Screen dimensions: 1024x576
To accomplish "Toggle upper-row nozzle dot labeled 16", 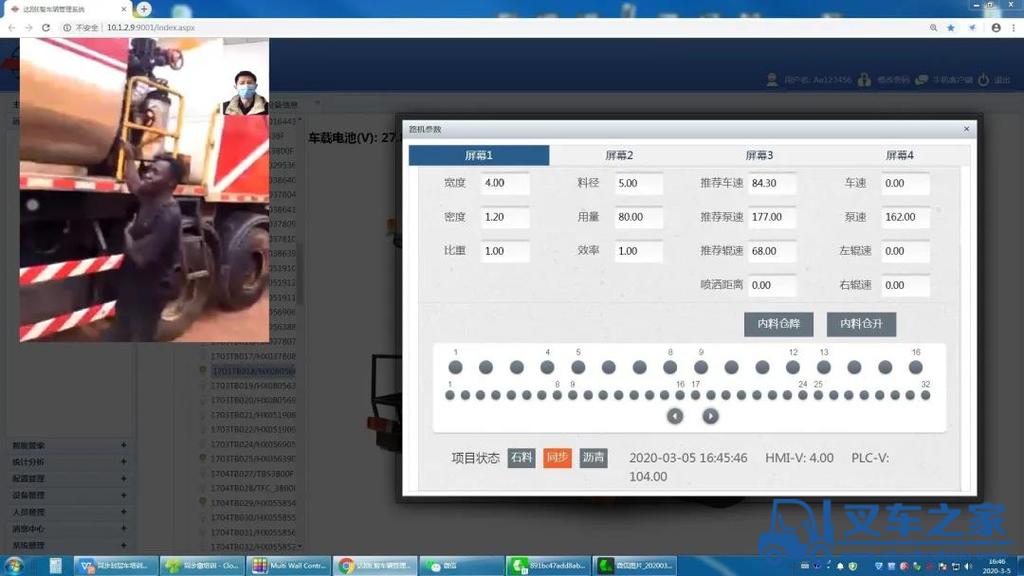I will click(916, 368).
